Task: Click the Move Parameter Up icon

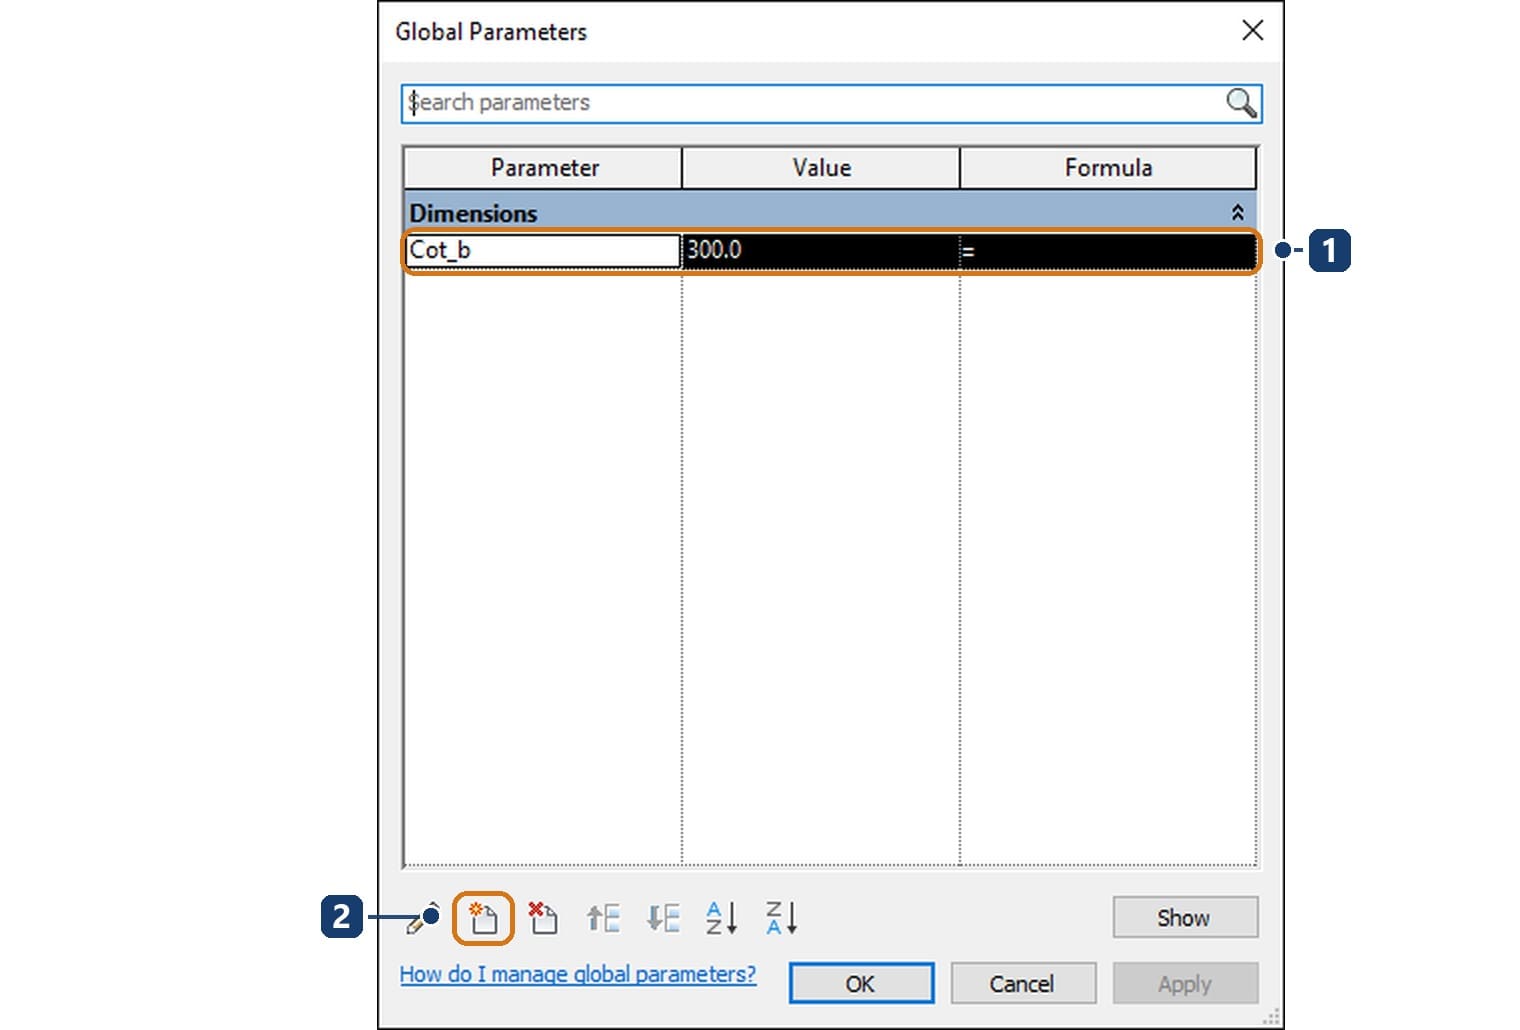Action: (603, 918)
